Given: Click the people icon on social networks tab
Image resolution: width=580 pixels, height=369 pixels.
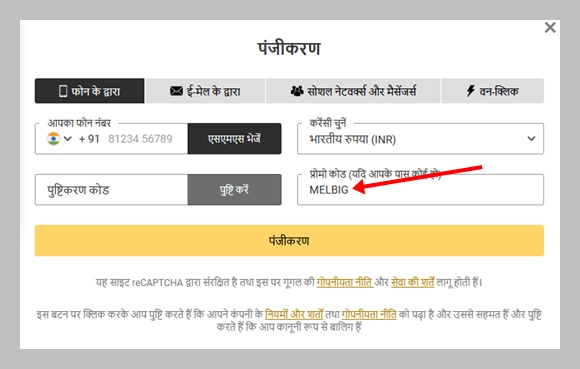Looking at the screenshot, I should click(297, 91).
